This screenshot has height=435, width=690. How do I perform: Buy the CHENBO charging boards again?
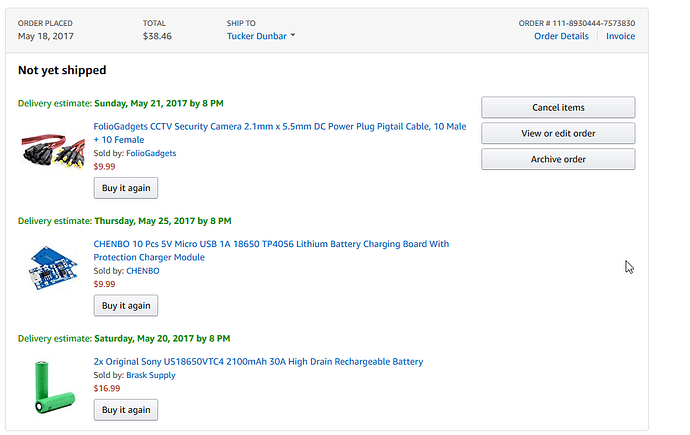126,305
